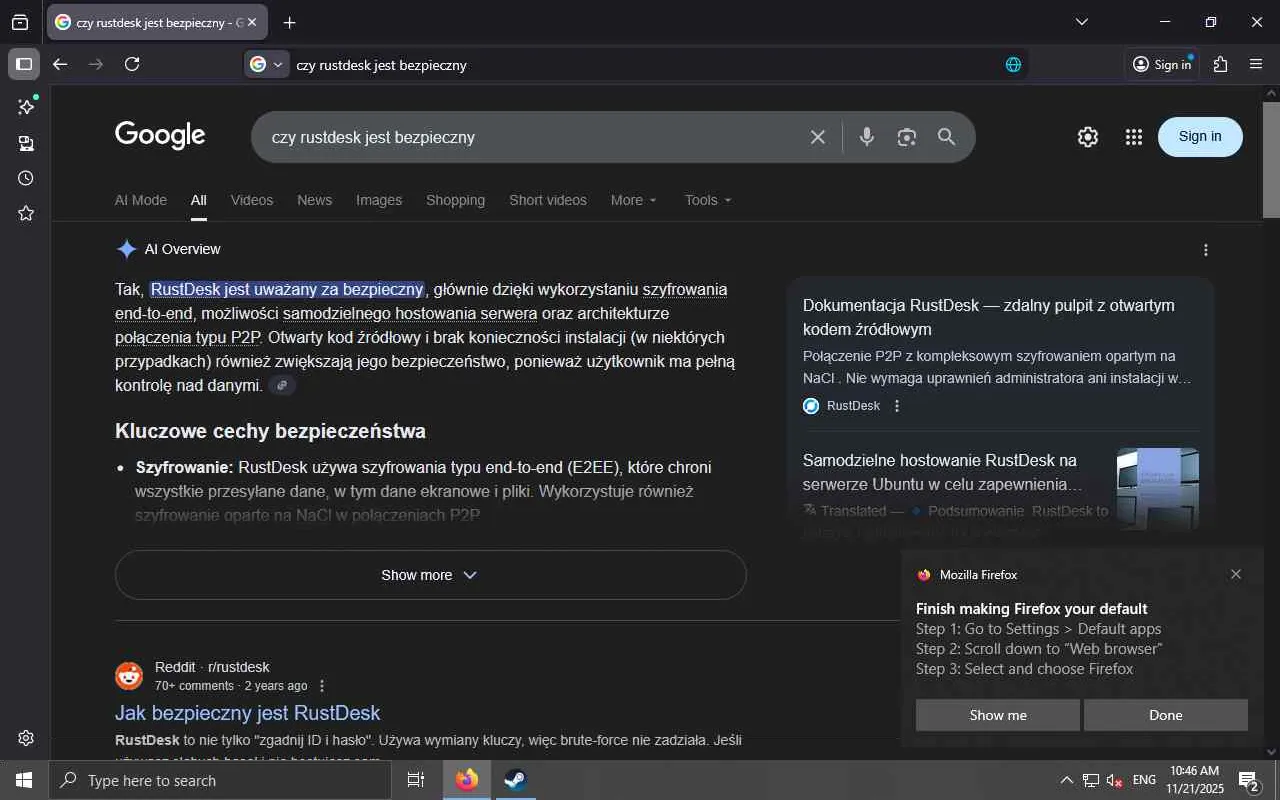
Task: Search by image with Google Lens
Action: coord(907,137)
